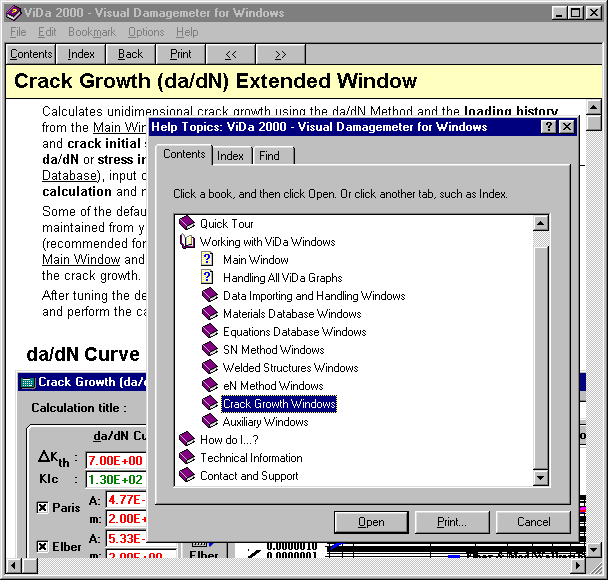Click the eN Method Windows book icon
Screen dimensions: 608x580
[210, 385]
